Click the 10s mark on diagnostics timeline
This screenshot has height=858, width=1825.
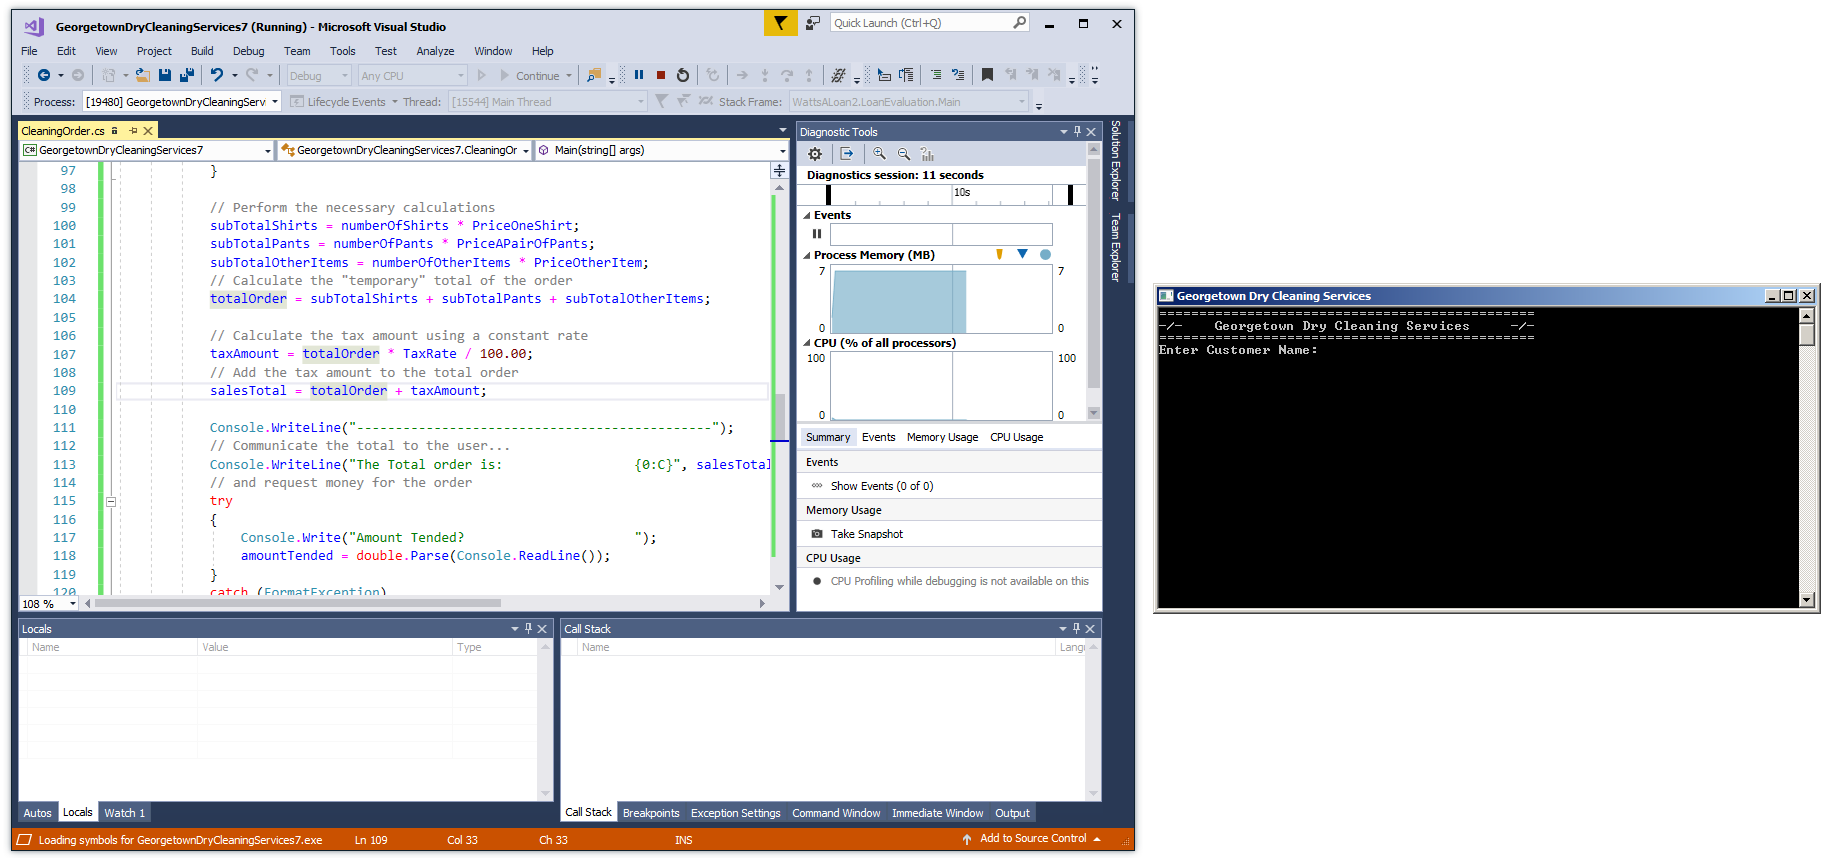click(961, 192)
